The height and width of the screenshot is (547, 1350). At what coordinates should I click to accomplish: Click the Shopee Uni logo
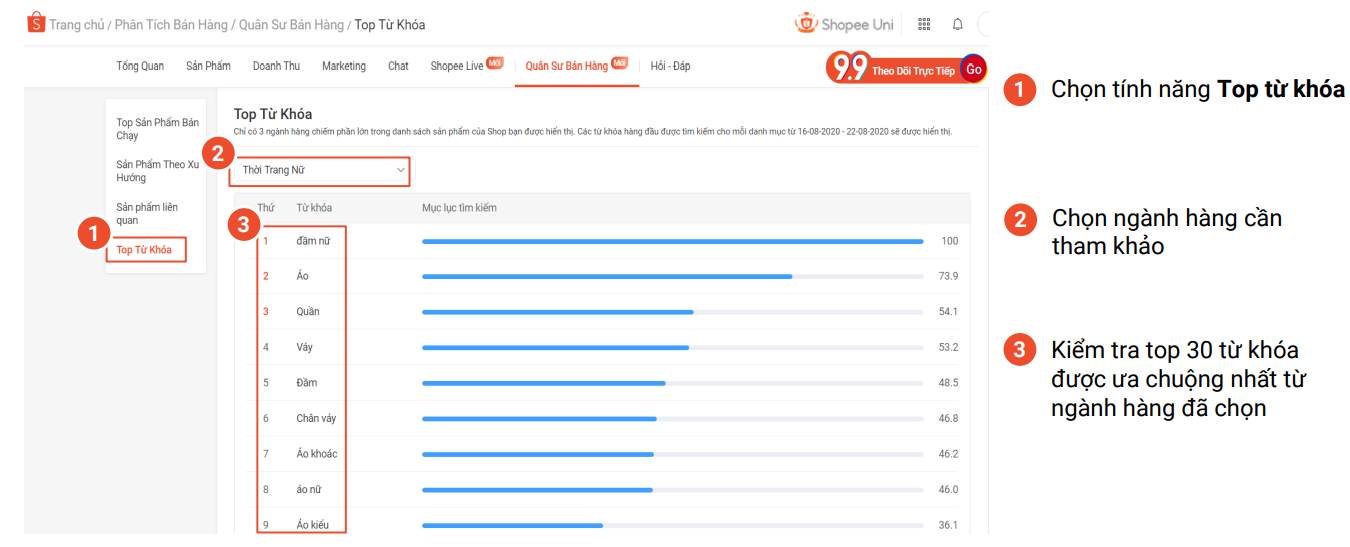point(844,24)
